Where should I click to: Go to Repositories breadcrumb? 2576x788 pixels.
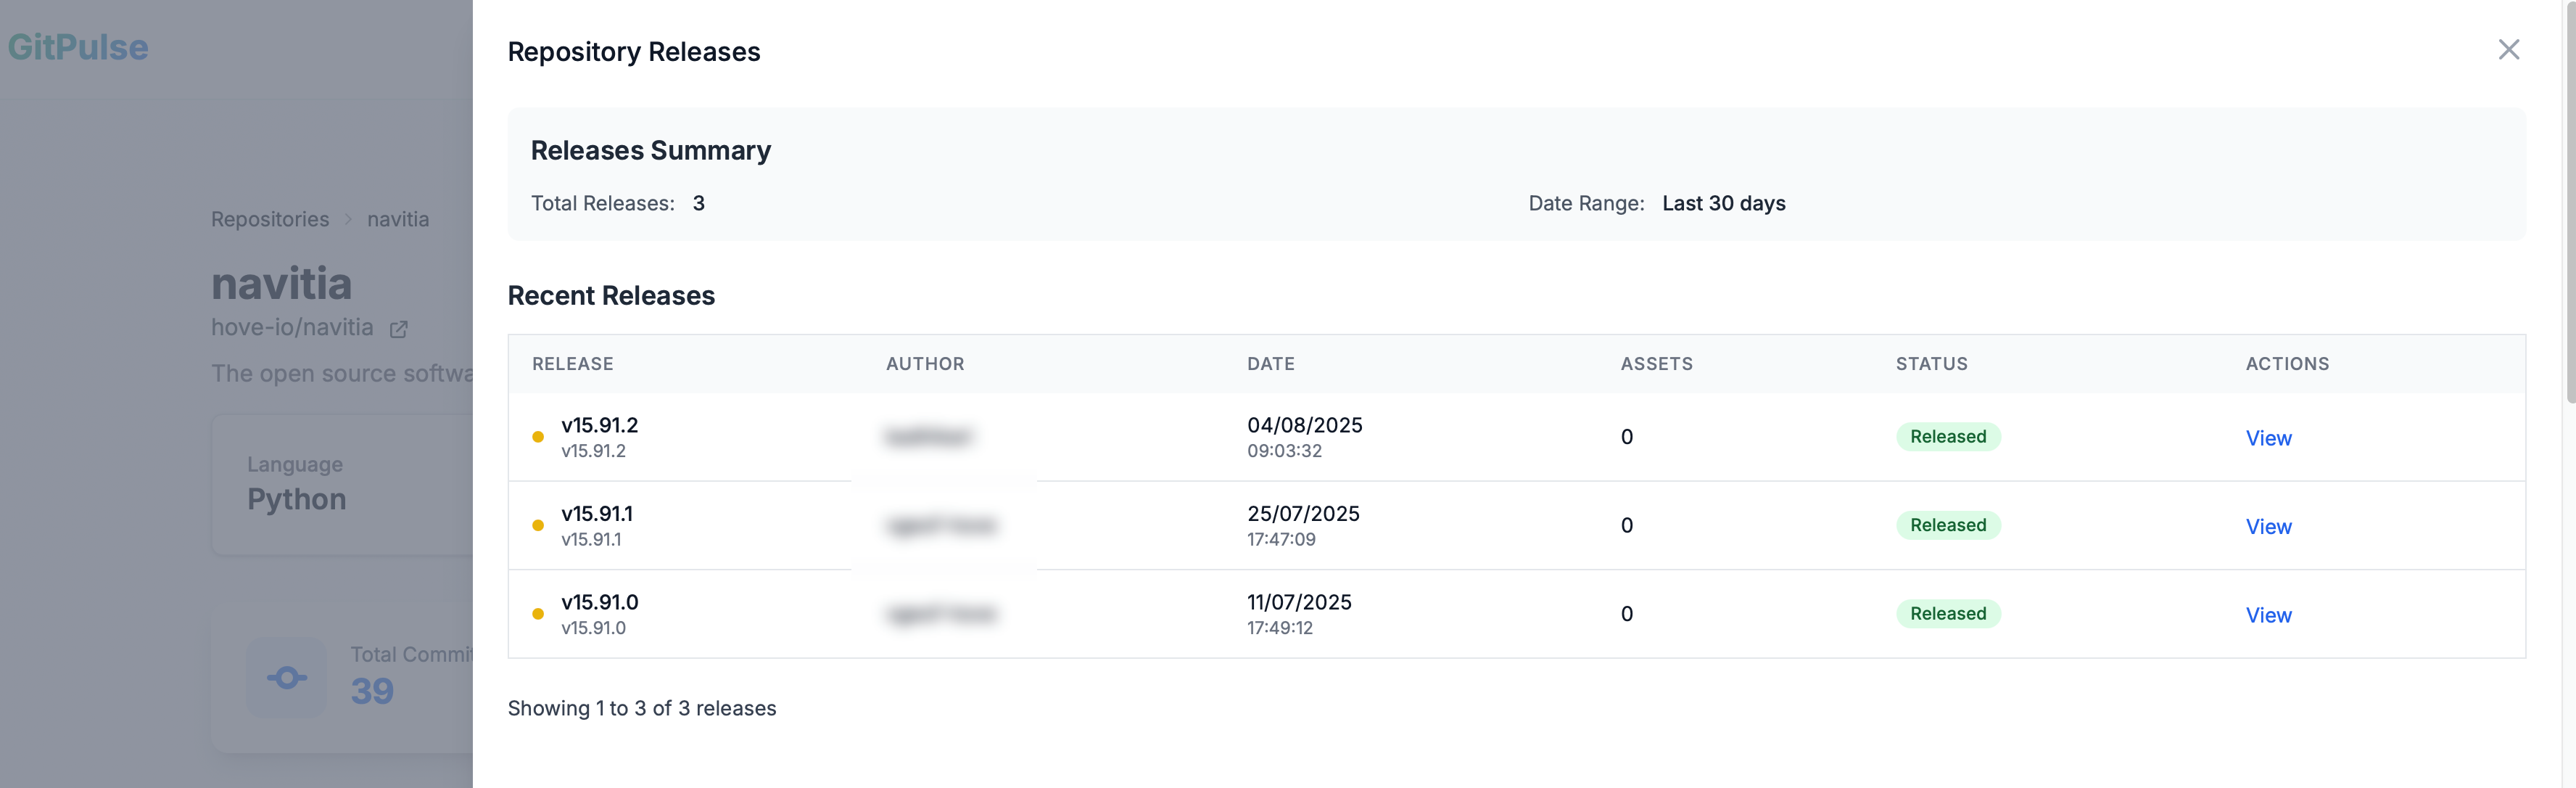[x=270, y=219]
